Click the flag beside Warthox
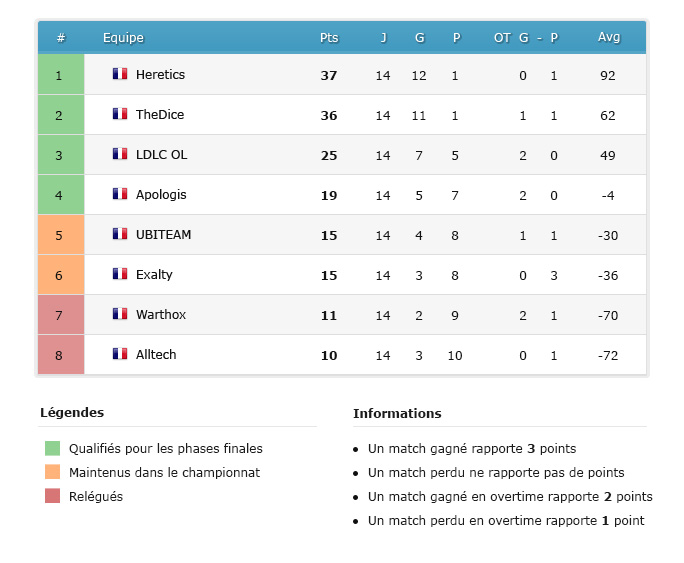The image size is (684, 563). tap(120, 314)
